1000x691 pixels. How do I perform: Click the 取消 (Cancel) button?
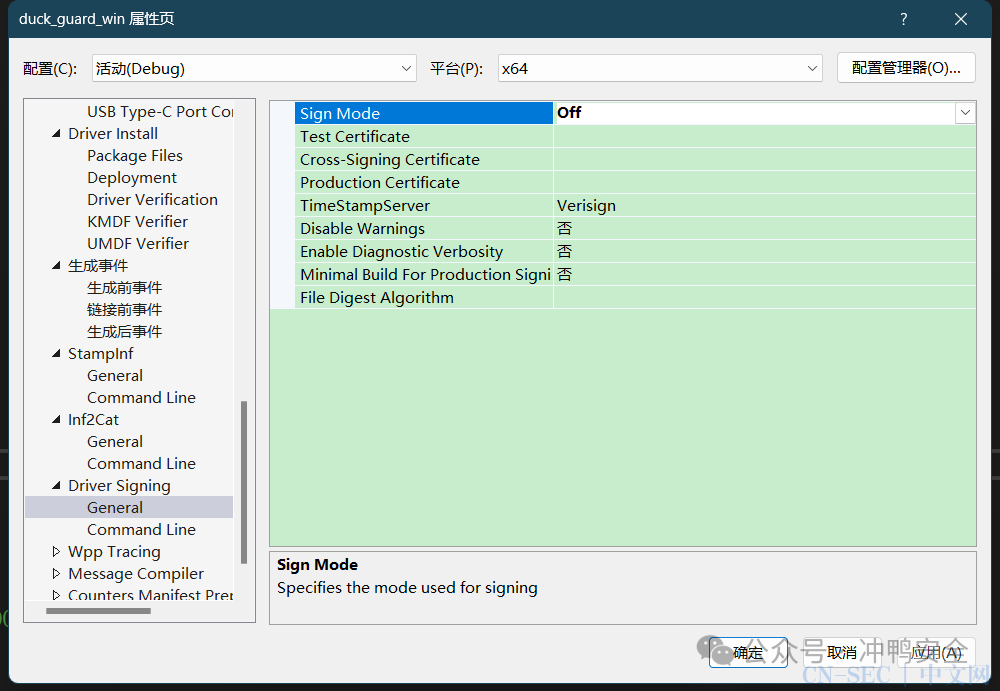842,653
